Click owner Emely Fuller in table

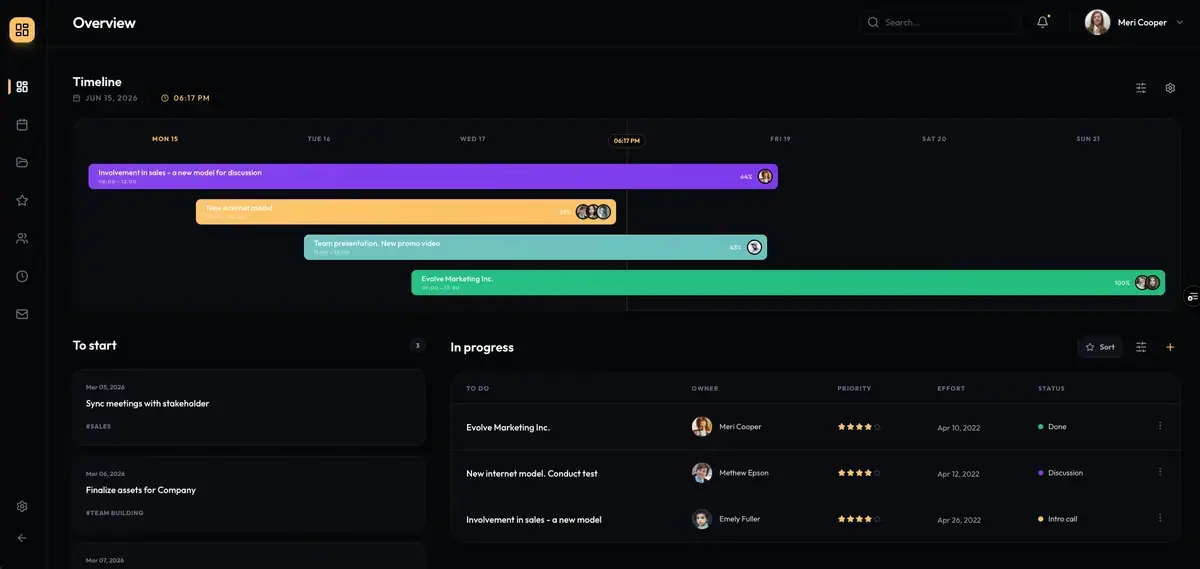point(726,519)
